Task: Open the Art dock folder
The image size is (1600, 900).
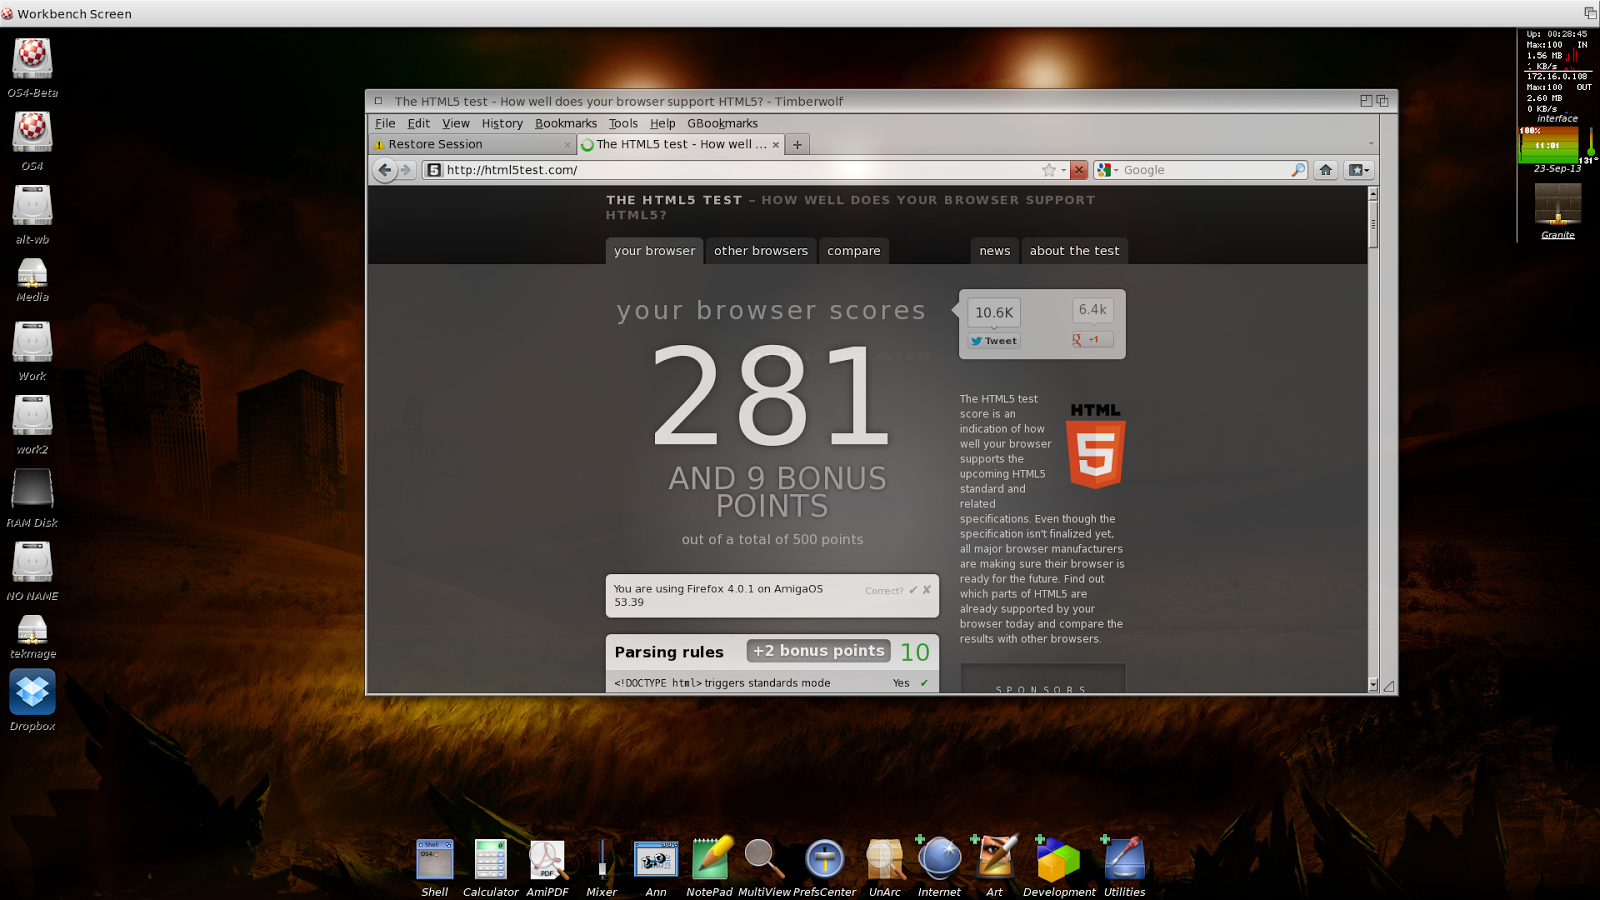Action: [994, 859]
